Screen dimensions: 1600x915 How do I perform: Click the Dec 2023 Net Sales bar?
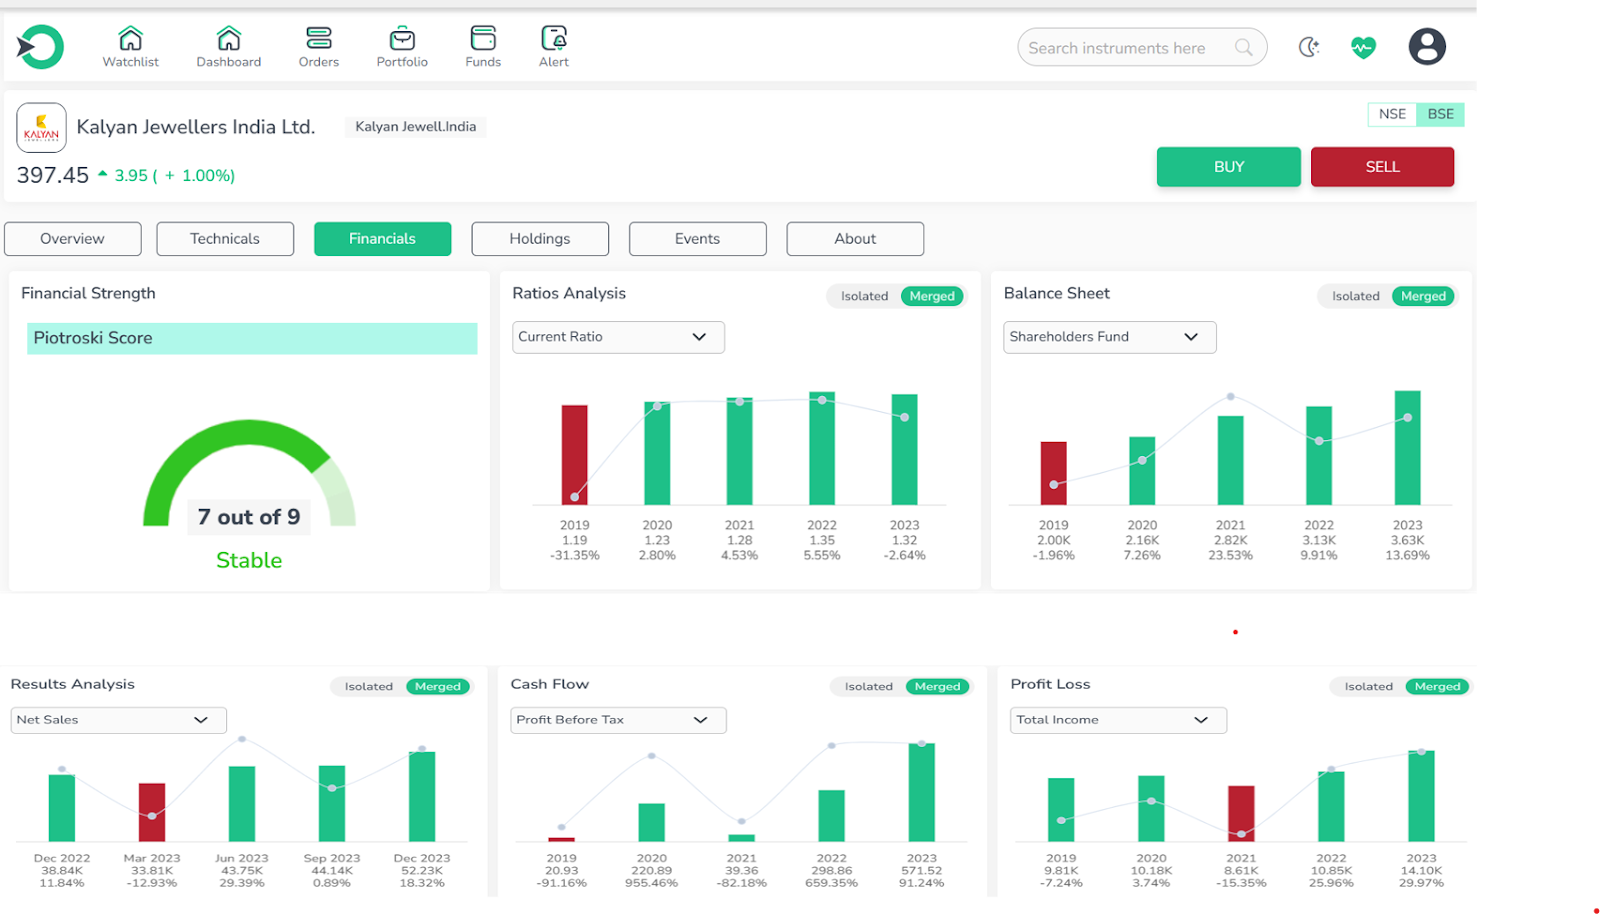(422, 796)
